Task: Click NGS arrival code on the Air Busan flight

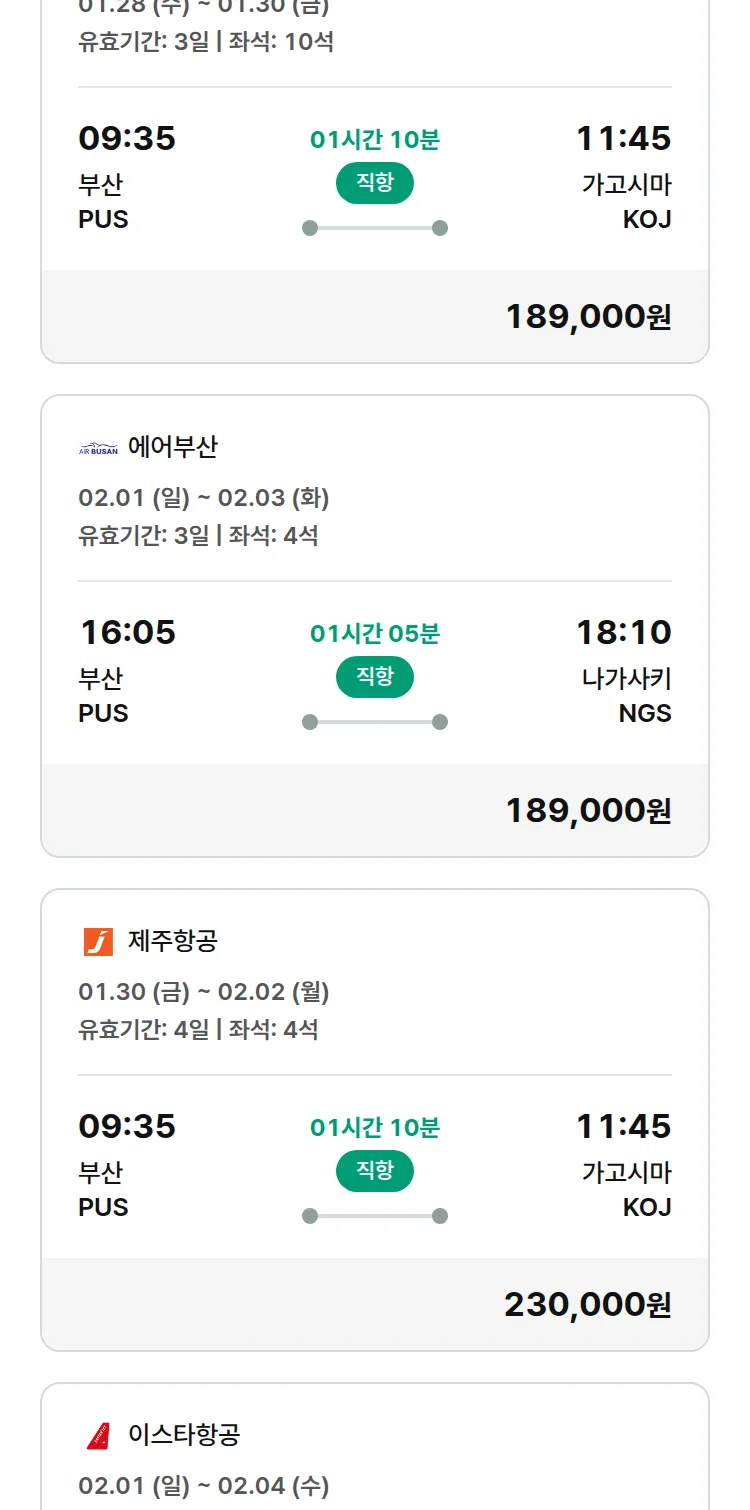Action: tap(646, 713)
